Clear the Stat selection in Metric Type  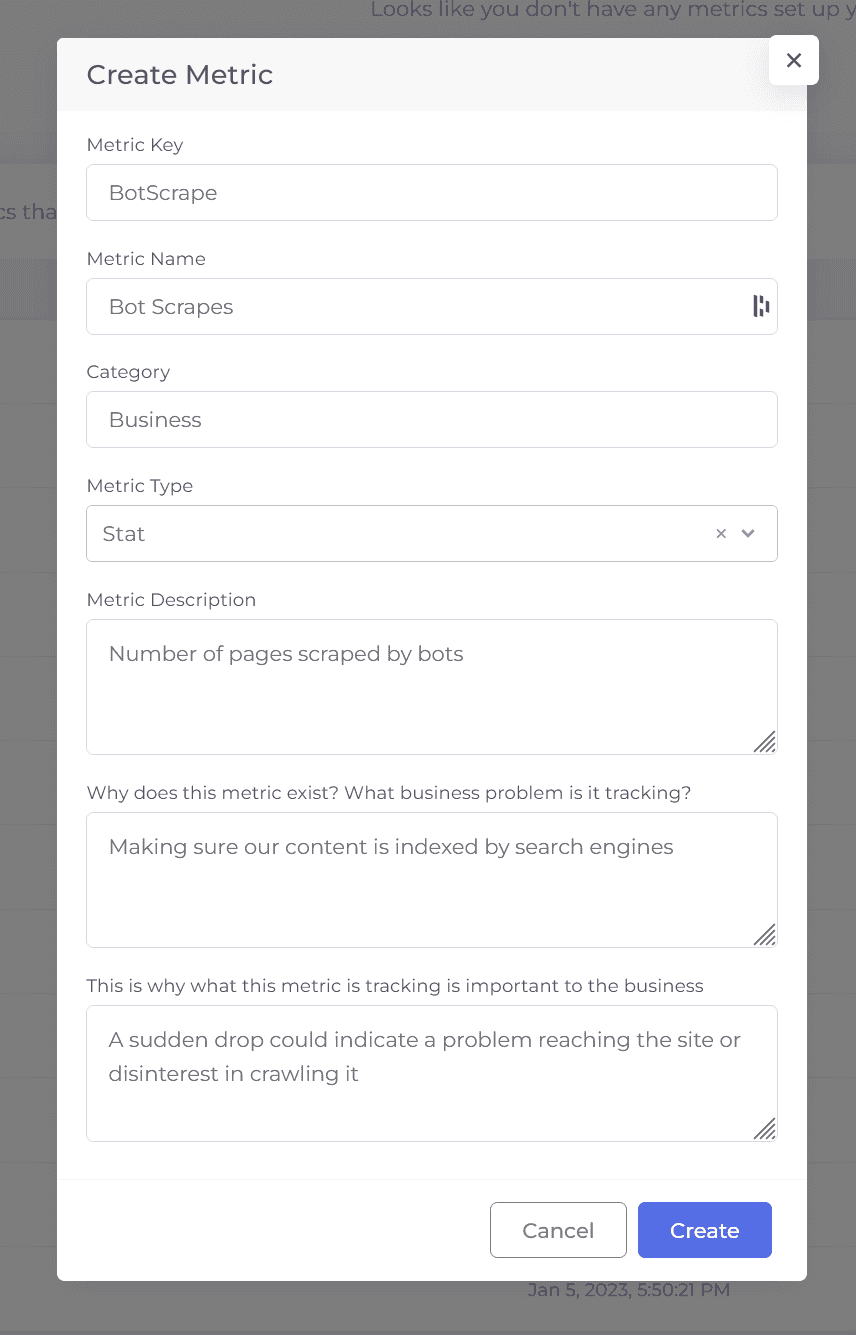pyautogui.click(x=720, y=534)
